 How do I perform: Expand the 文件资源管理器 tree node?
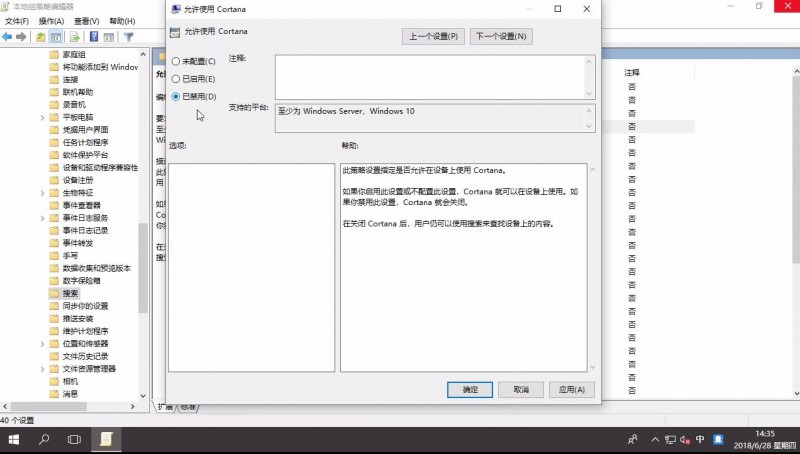point(42,369)
